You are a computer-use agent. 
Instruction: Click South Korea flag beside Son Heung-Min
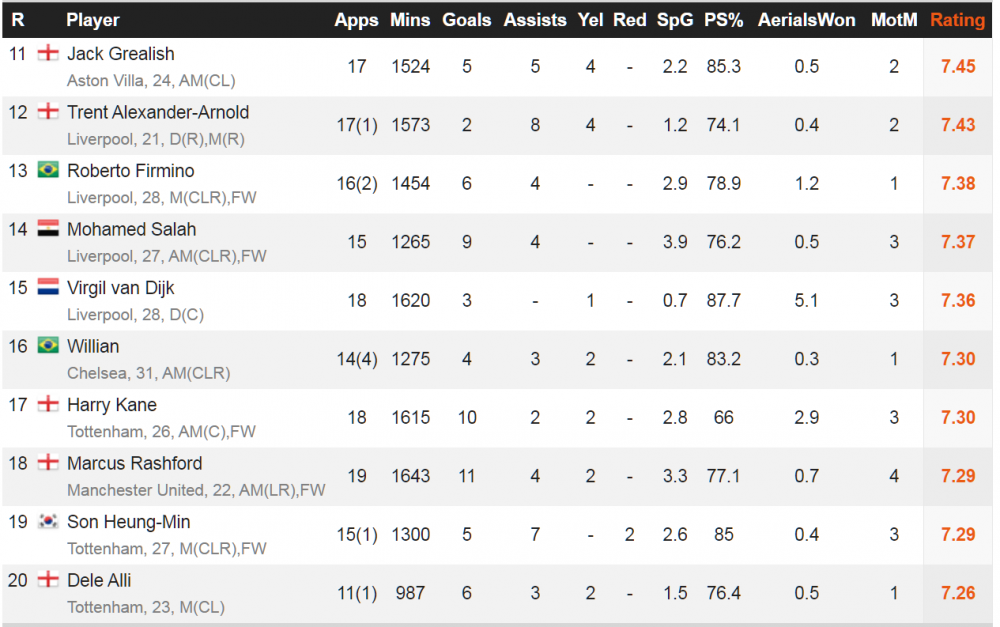(48, 521)
